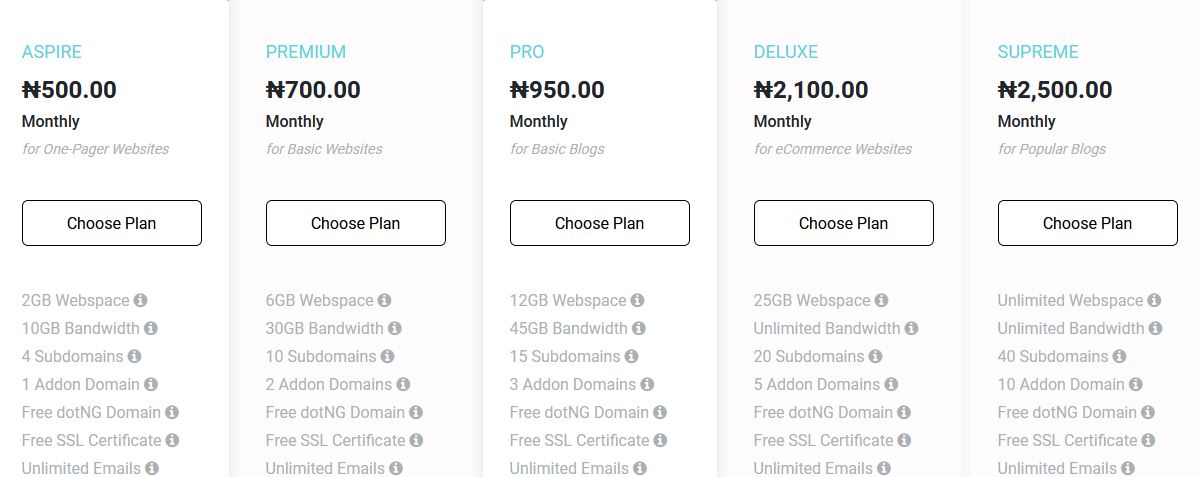Open info icon beside 30GB Bandwidth
The height and width of the screenshot is (477, 1202).
(395, 328)
